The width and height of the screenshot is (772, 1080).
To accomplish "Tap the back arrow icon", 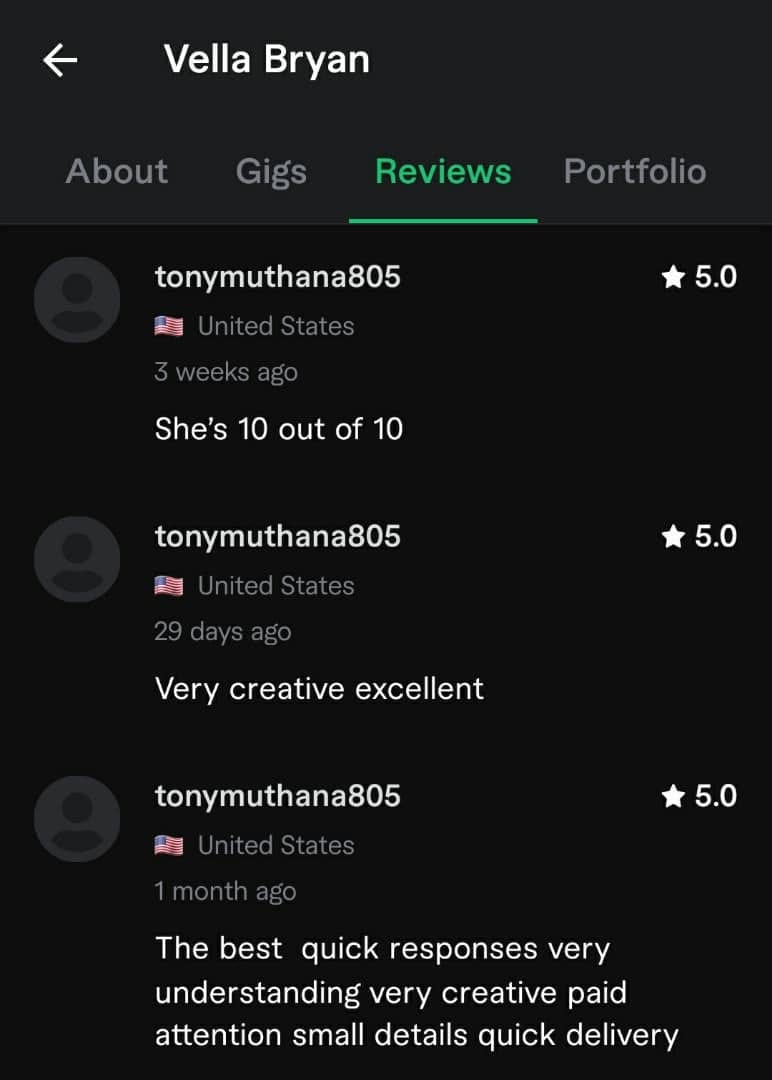I will [x=60, y=60].
